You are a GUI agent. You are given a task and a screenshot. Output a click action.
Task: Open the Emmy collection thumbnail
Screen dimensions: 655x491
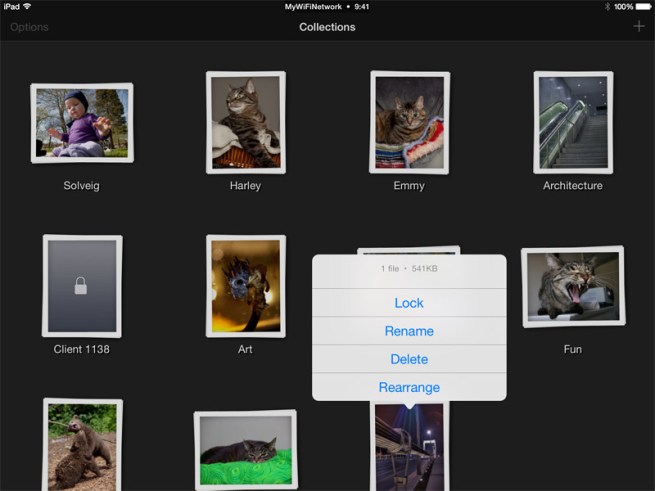[409, 122]
